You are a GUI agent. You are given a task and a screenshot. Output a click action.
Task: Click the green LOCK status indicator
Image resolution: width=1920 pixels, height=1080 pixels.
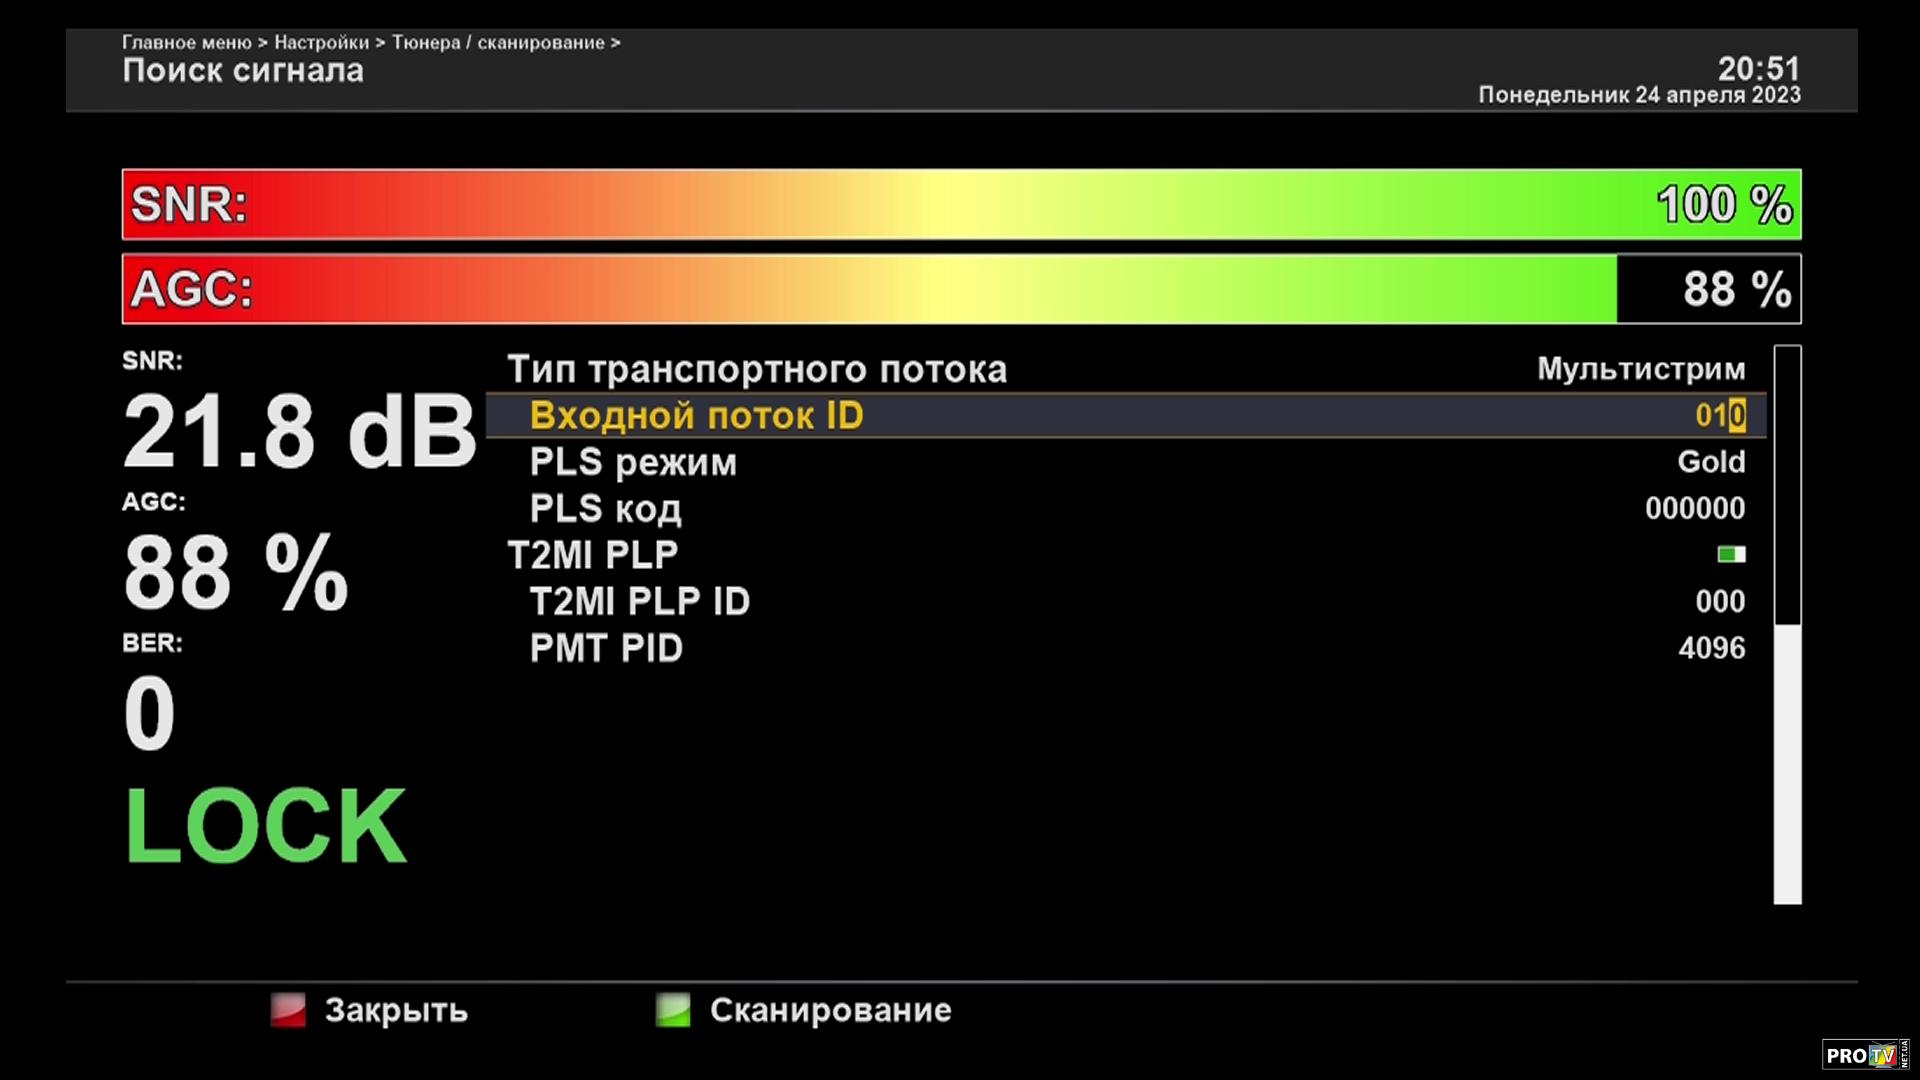click(266, 826)
